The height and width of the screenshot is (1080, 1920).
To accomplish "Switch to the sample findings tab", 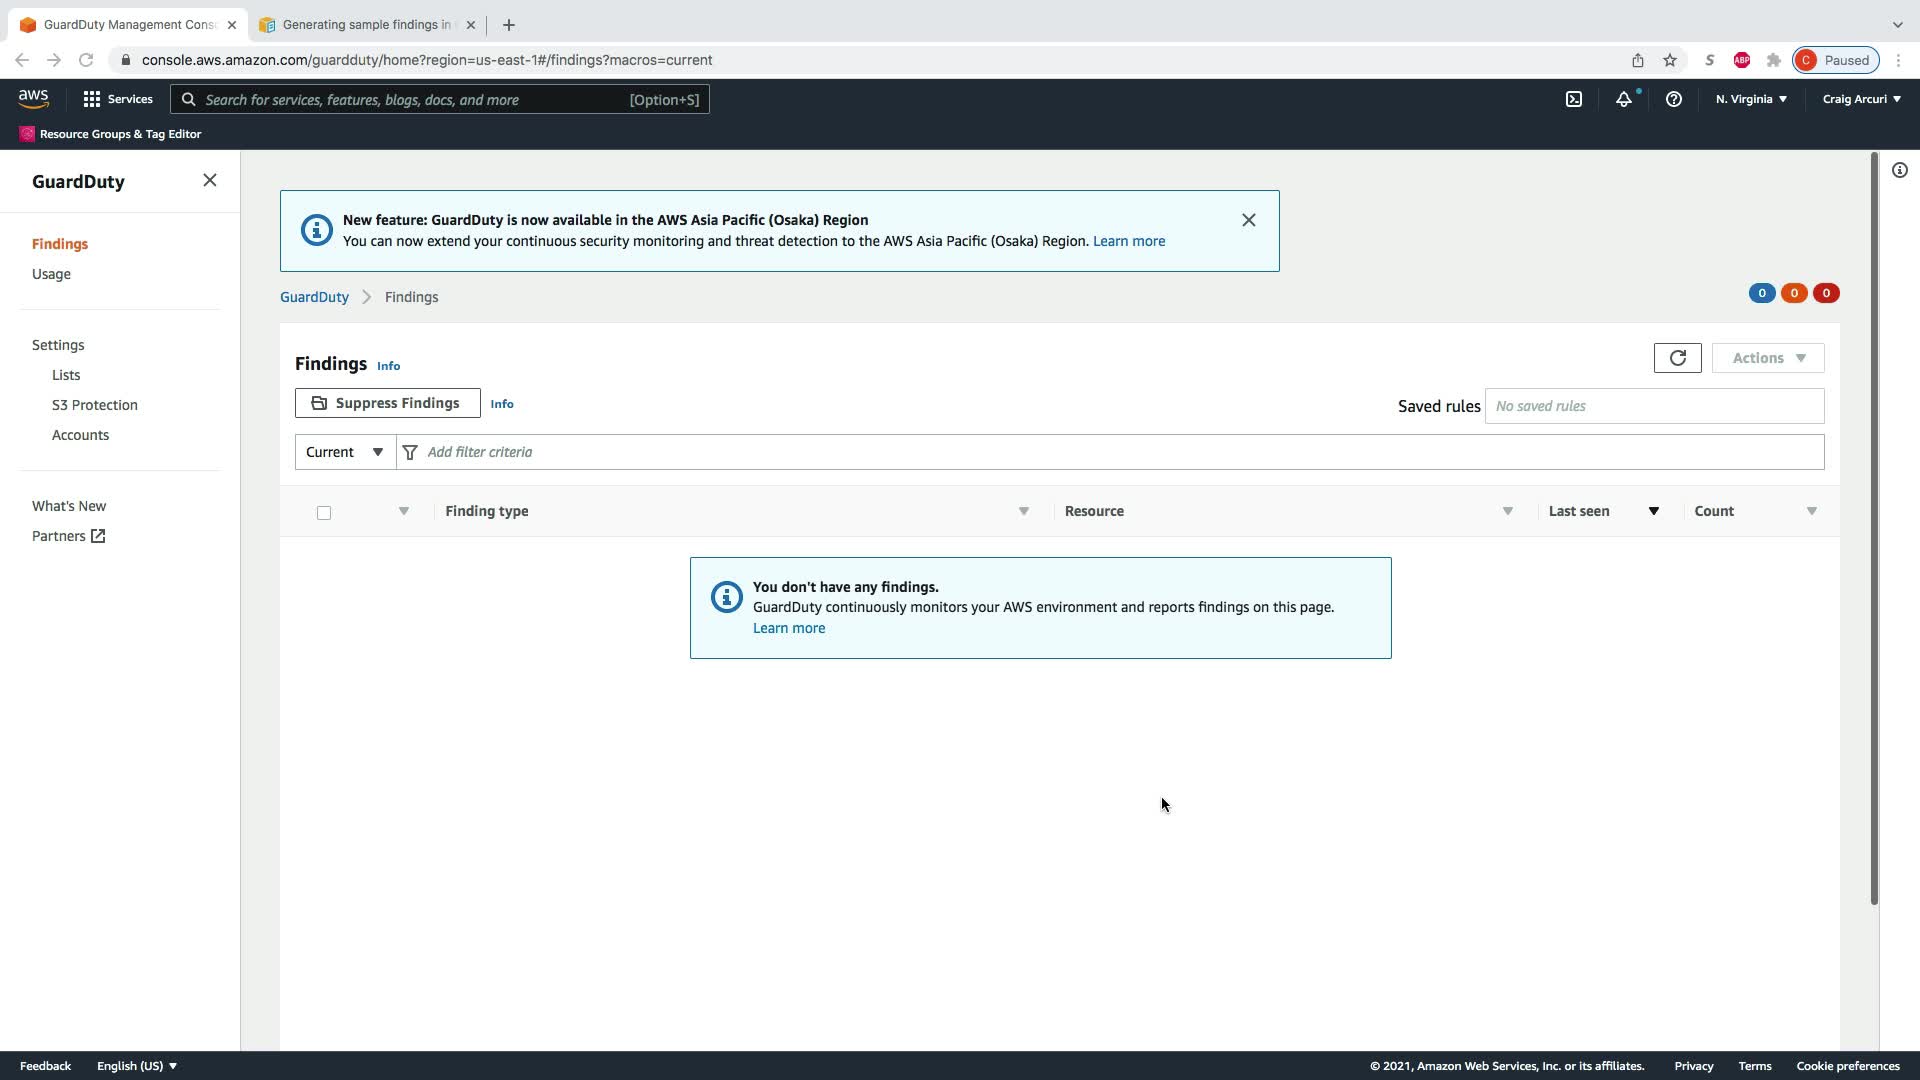I will point(365,25).
